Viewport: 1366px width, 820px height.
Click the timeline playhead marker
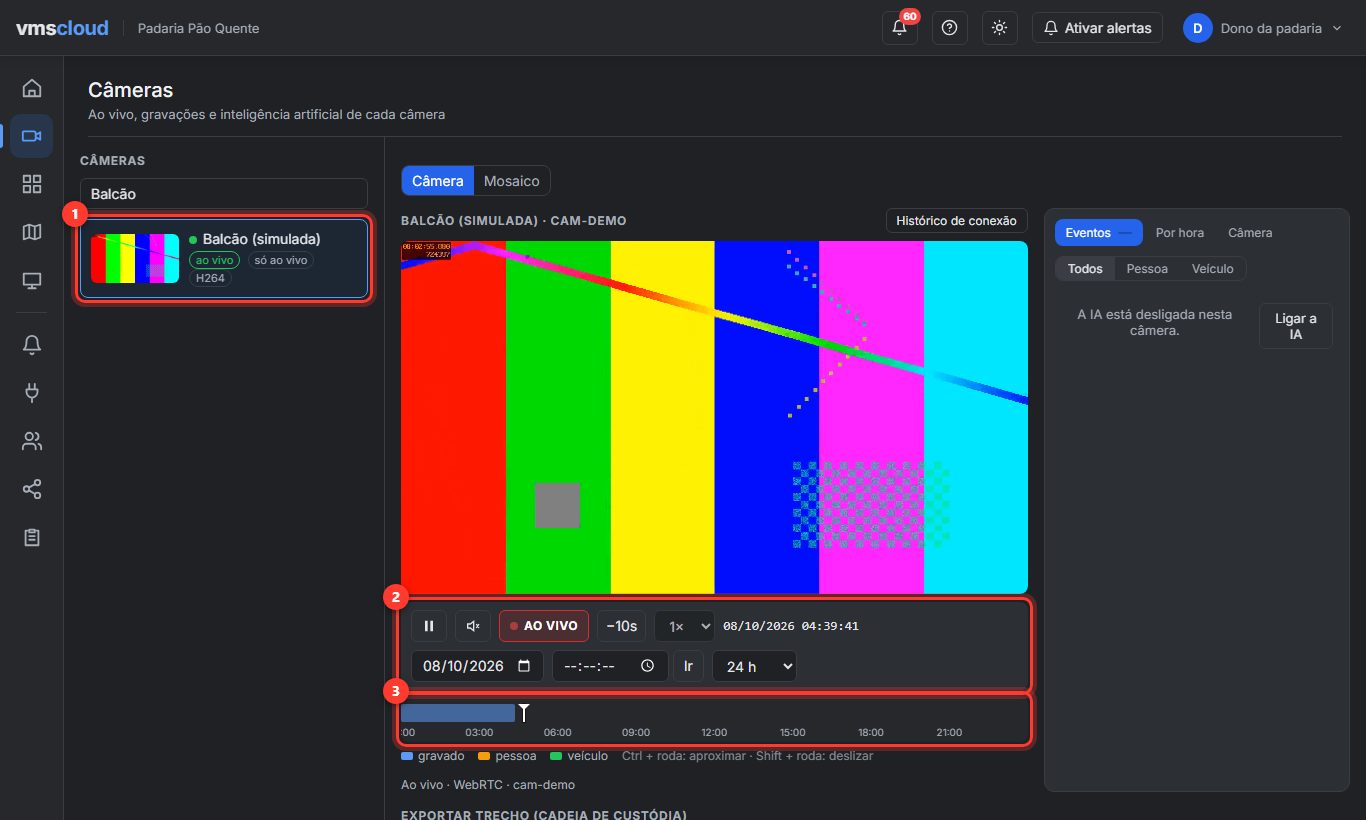523,712
